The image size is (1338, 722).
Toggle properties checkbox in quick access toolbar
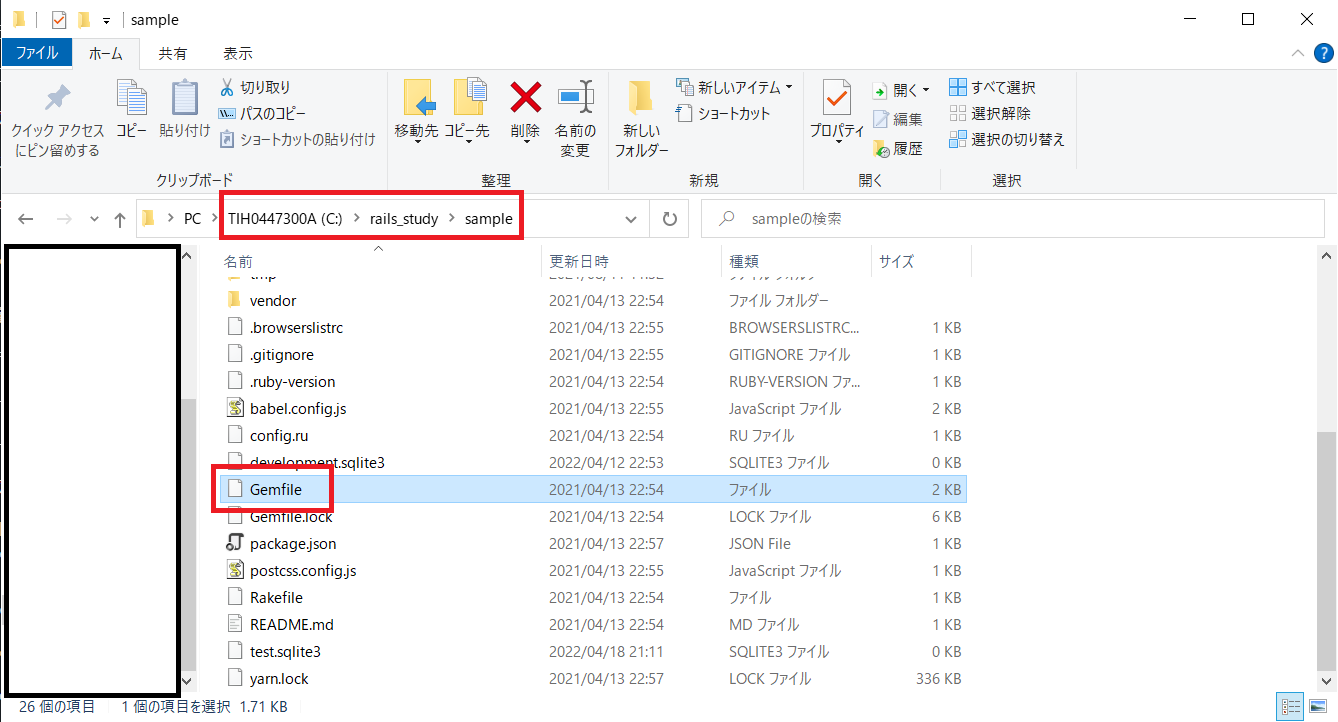click(58, 19)
